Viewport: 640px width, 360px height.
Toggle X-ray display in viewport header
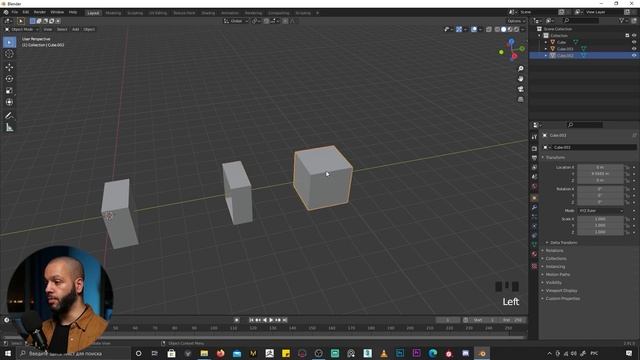(489, 29)
